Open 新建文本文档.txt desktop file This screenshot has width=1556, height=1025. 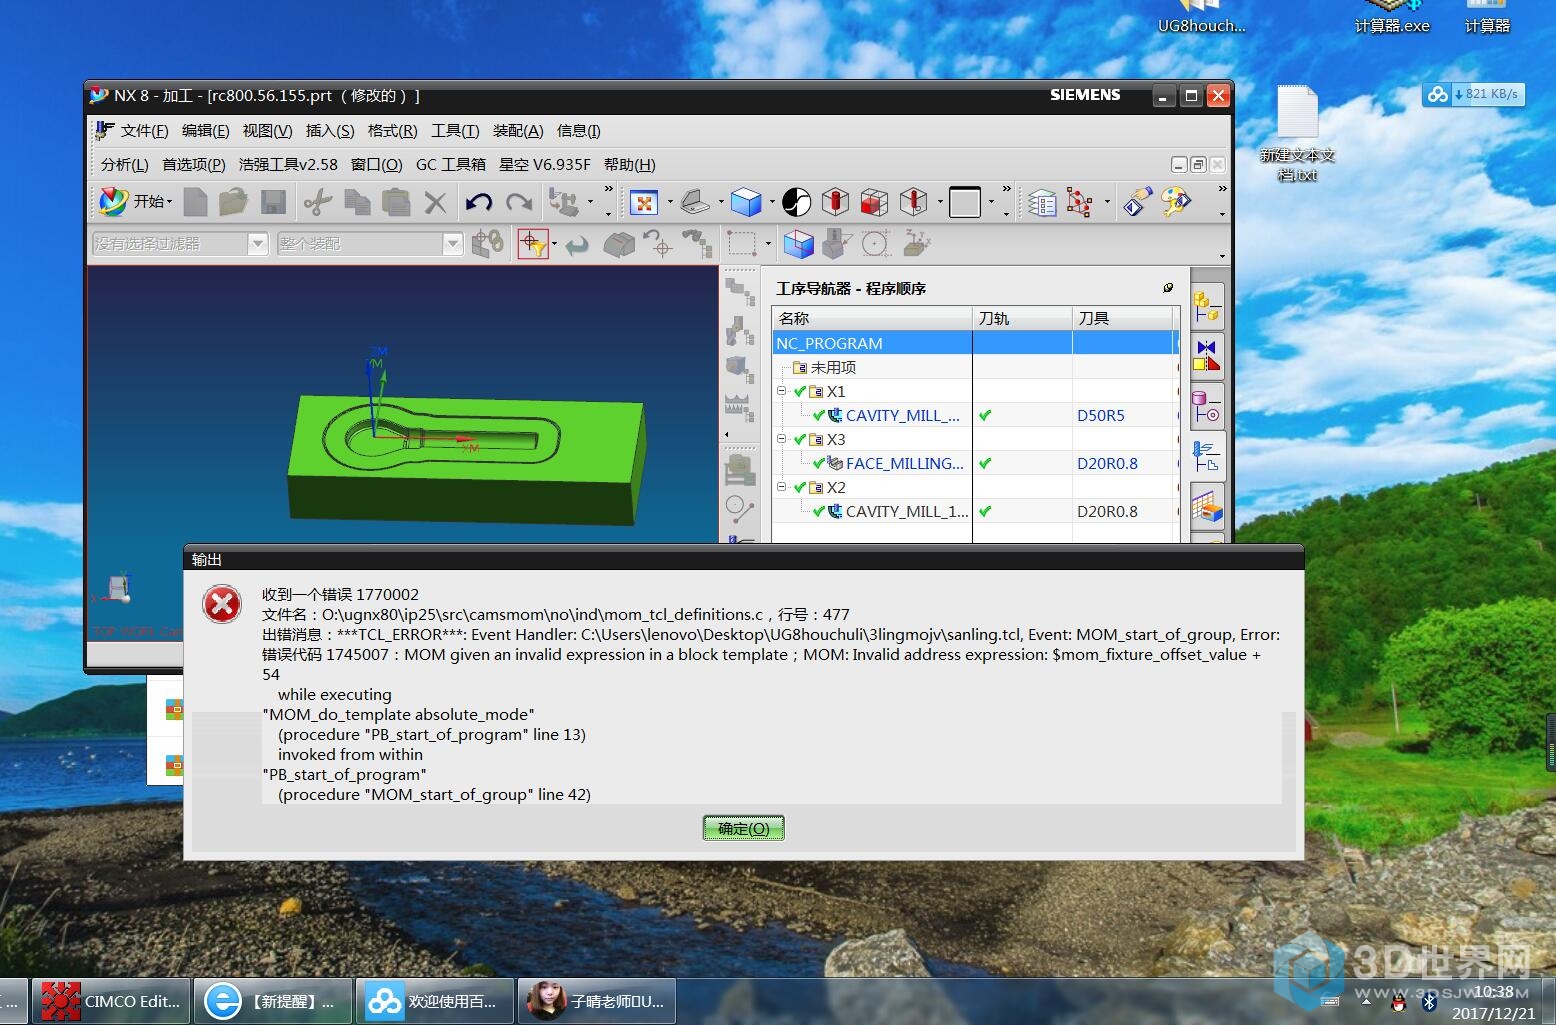[1297, 134]
